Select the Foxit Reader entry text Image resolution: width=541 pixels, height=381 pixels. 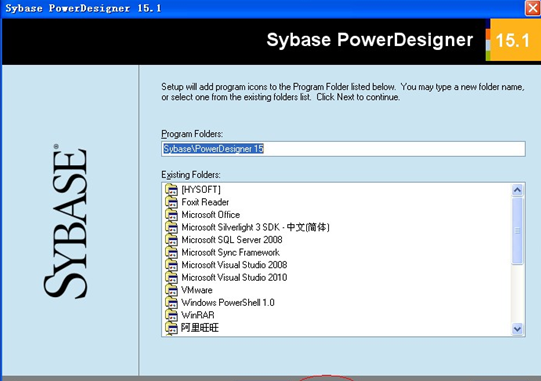pos(205,202)
